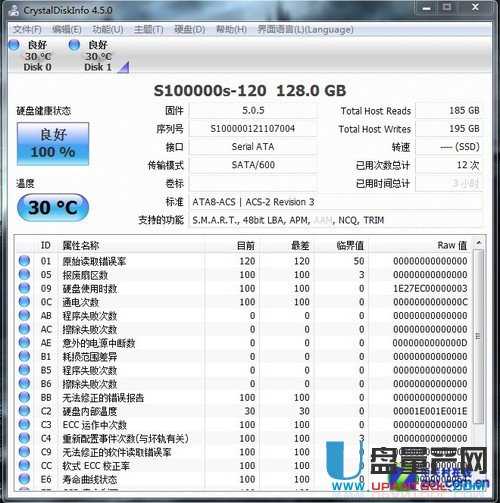
Task: Select the 硬盘内部温度 attribute row
Action: [244, 411]
